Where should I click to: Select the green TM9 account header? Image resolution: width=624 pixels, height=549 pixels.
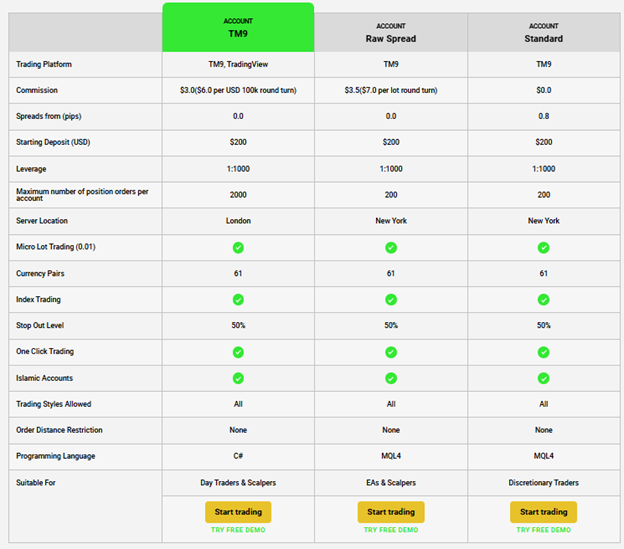tap(238, 27)
